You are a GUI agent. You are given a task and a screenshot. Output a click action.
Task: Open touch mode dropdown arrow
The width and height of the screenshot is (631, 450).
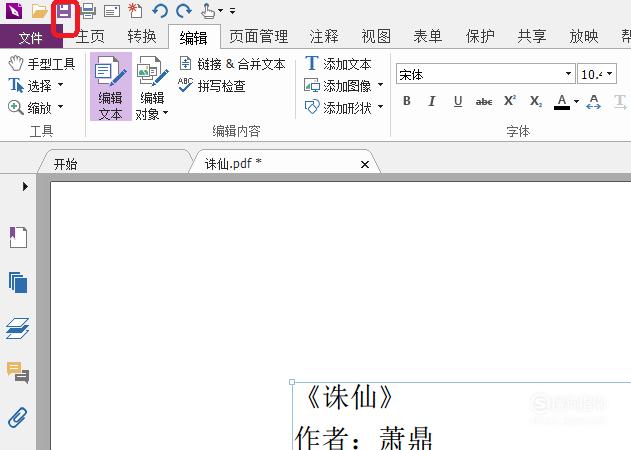click(x=221, y=11)
